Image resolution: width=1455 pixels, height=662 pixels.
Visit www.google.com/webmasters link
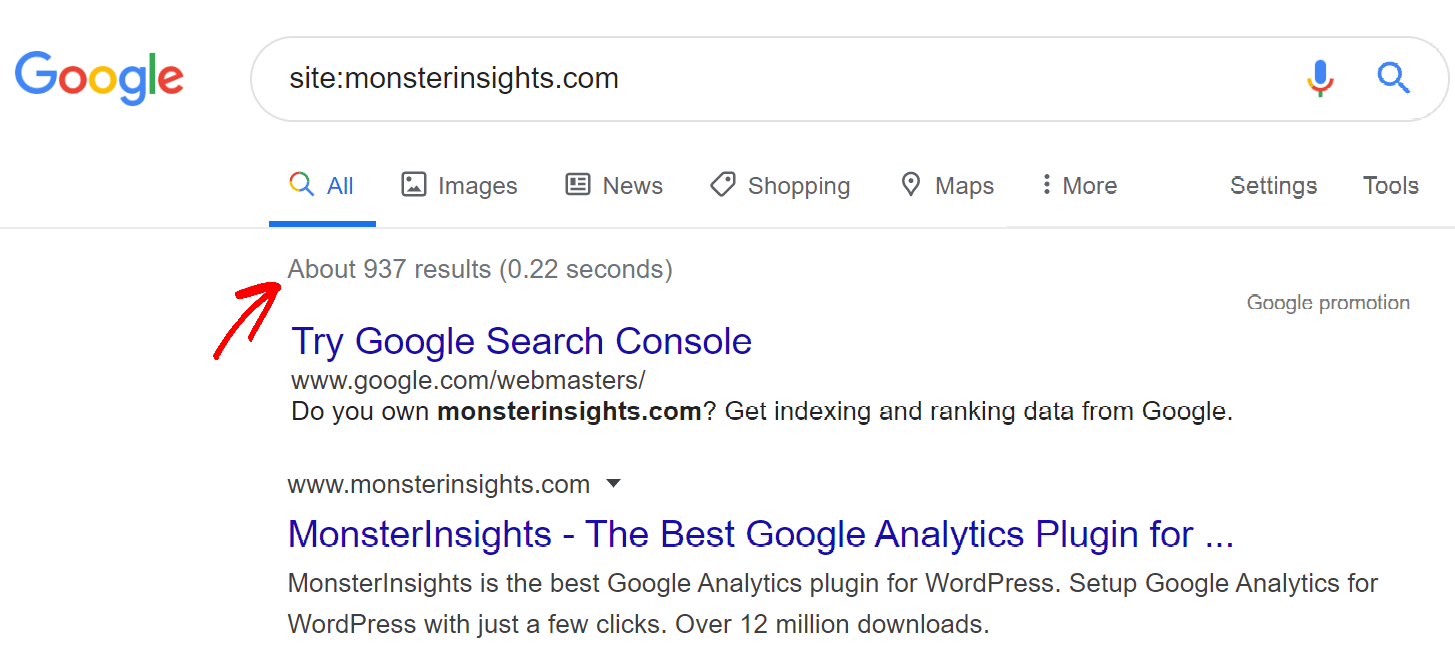click(467, 381)
